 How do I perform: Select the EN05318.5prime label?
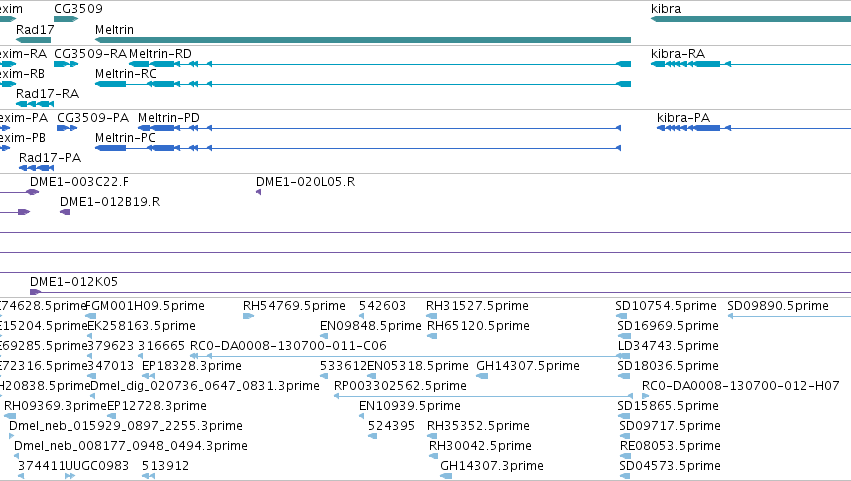[x=418, y=366]
